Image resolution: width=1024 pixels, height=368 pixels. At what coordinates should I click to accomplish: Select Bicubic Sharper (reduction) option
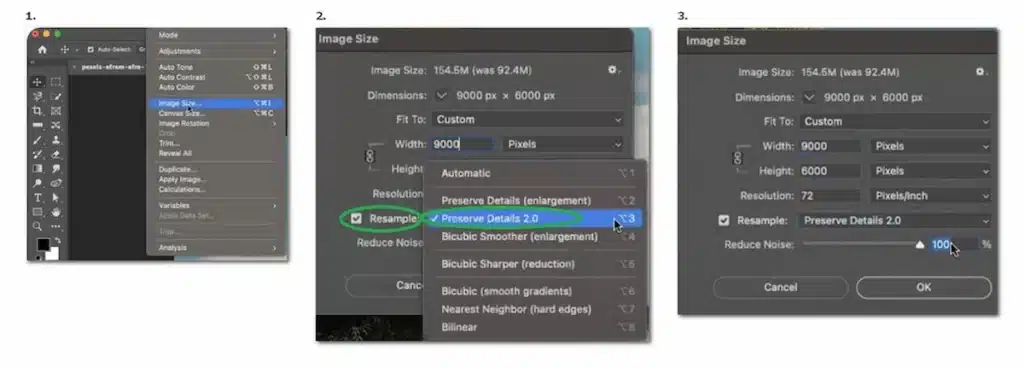(x=508, y=264)
